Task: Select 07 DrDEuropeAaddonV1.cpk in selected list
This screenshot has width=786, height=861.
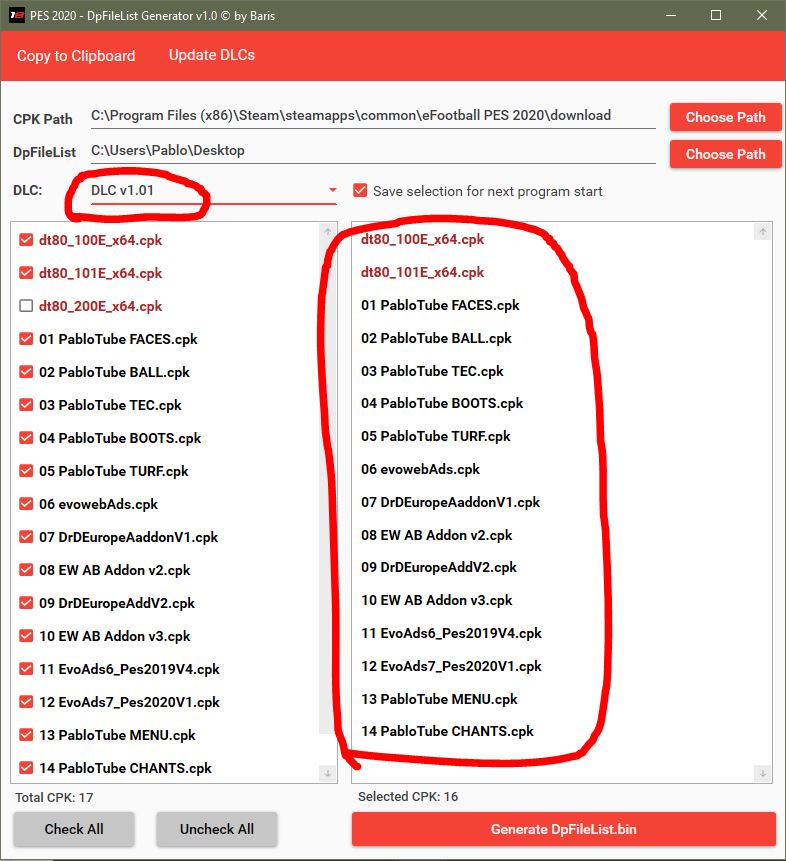Action: [450, 502]
